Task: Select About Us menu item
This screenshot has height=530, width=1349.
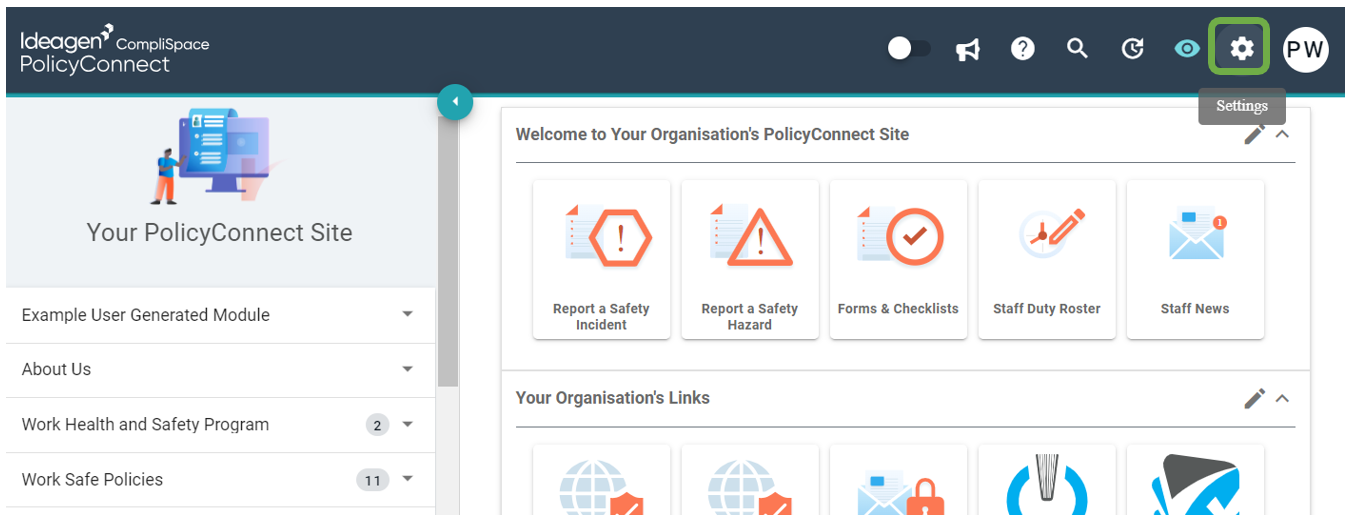Action: tap(220, 370)
